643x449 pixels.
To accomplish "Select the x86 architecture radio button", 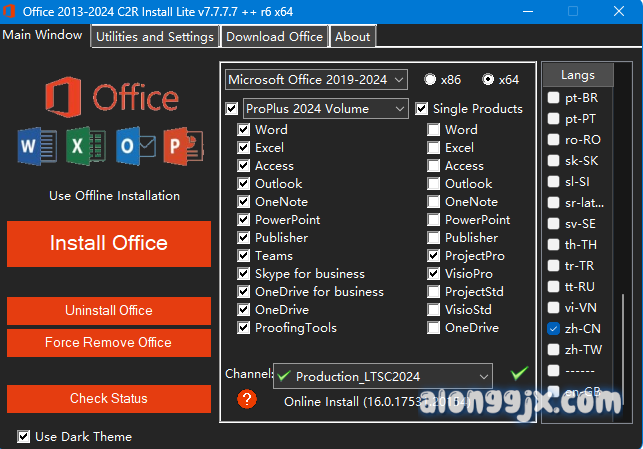I will (430, 80).
